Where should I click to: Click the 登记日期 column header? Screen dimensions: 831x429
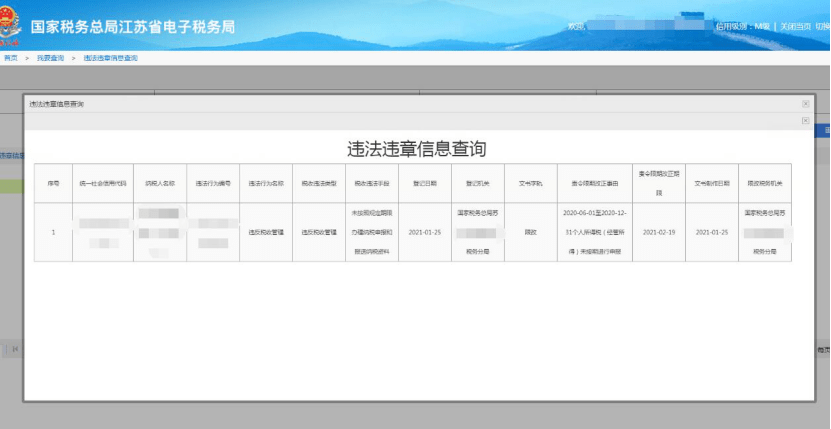pyautogui.click(x=425, y=183)
